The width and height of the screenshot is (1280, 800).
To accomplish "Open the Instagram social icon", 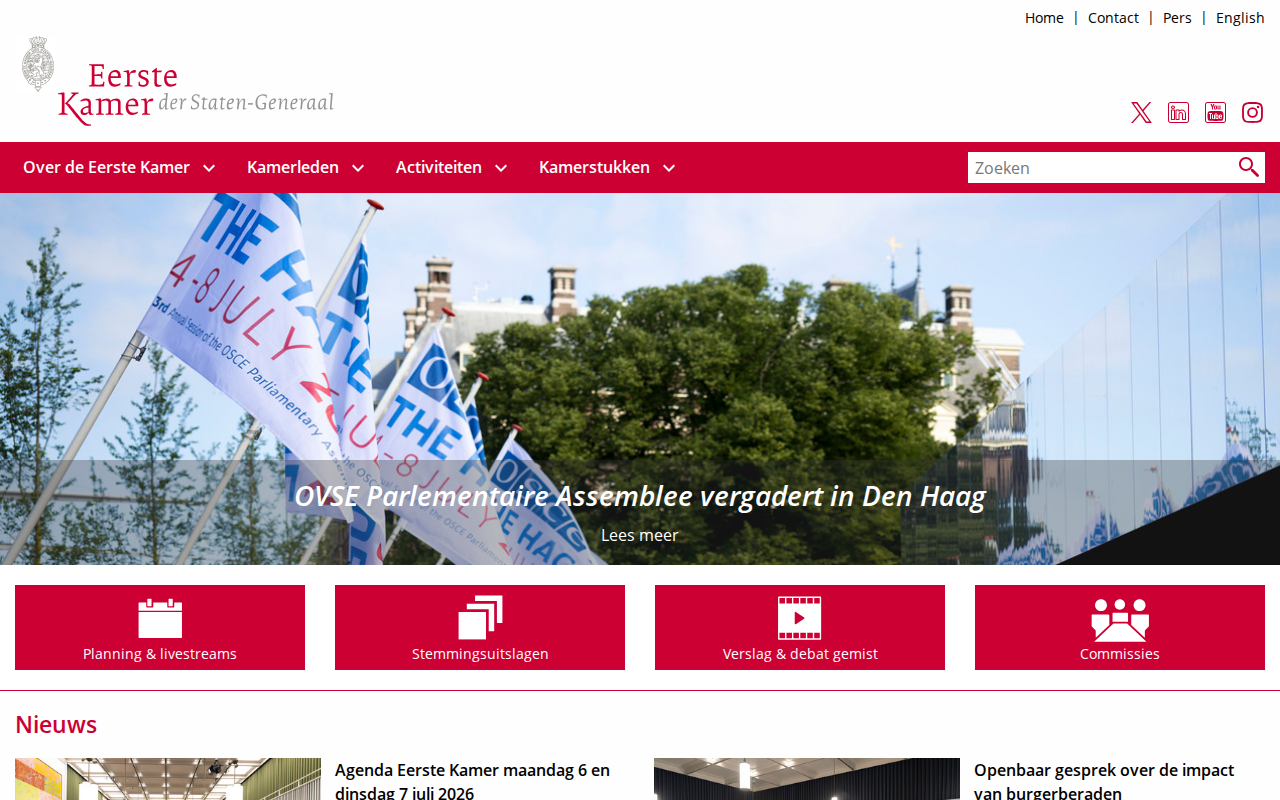I will point(1252,113).
